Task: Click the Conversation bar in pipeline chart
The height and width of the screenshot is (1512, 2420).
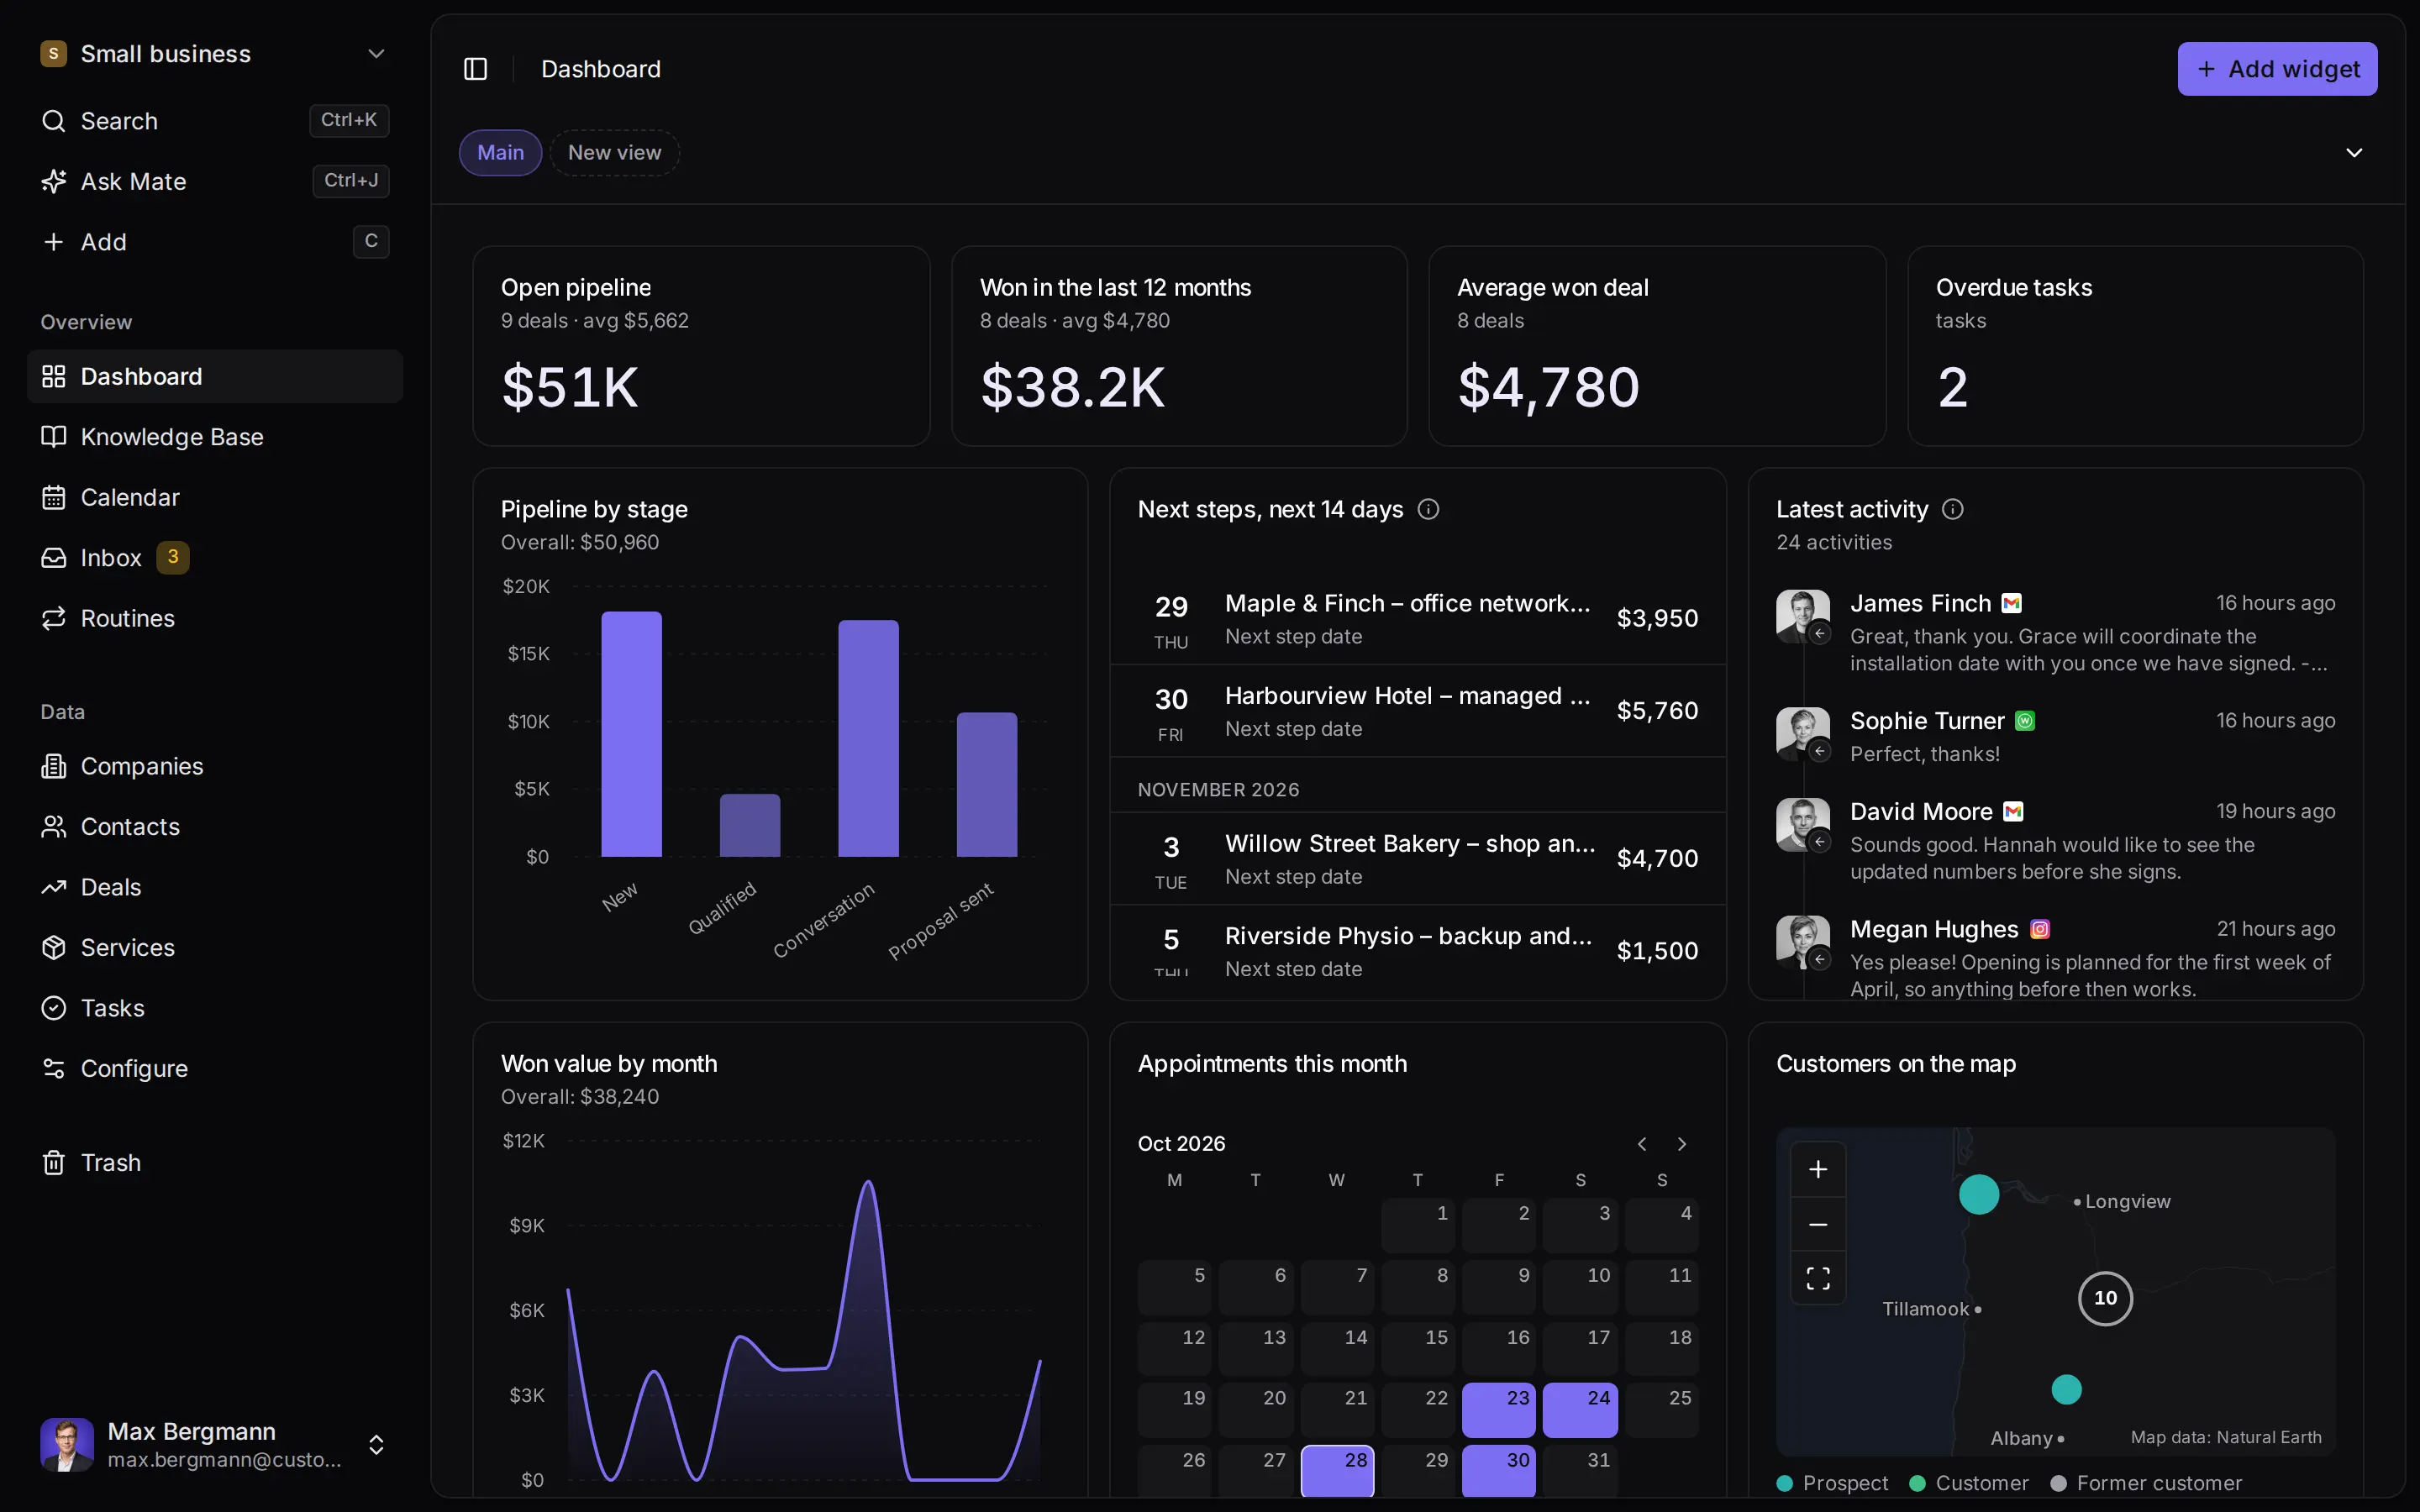Action: (x=868, y=738)
